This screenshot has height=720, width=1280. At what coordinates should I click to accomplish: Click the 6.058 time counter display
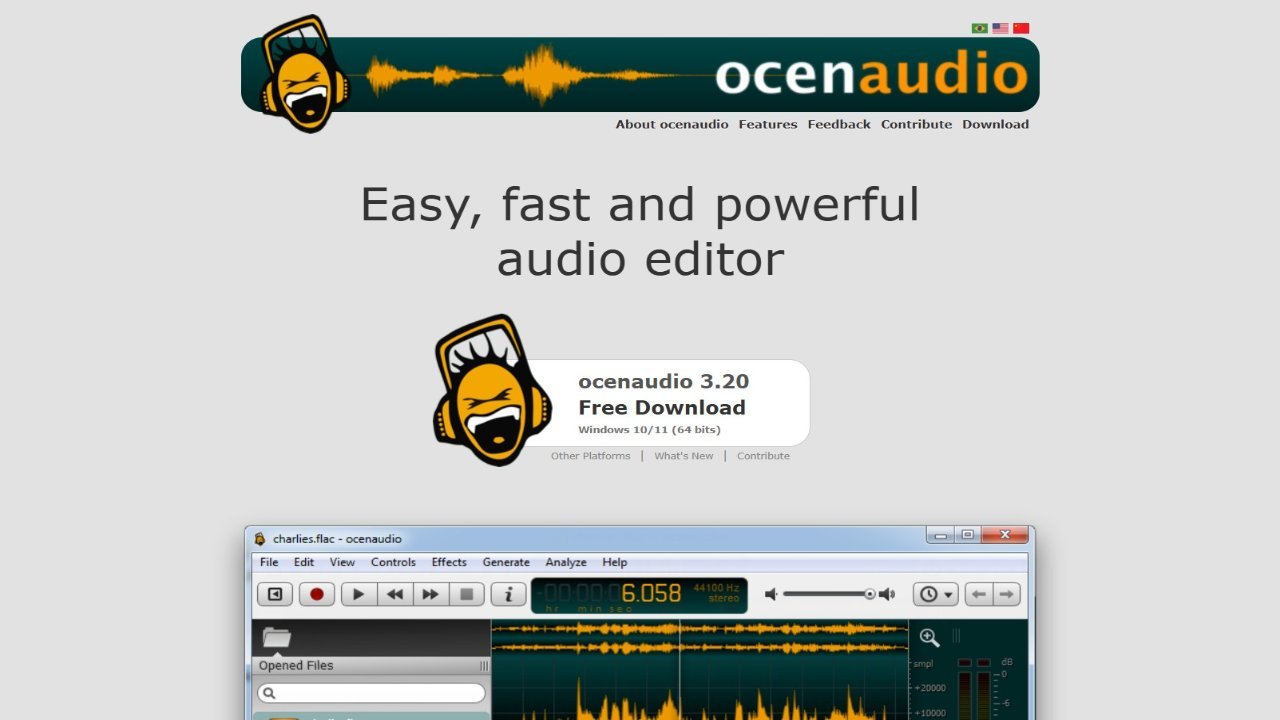tap(651, 593)
